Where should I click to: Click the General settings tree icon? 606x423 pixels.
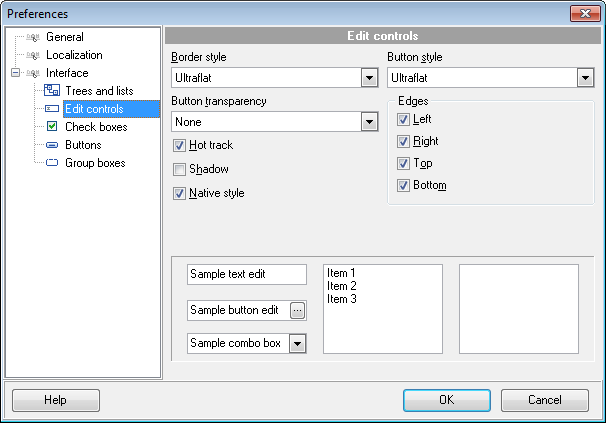(33, 37)
